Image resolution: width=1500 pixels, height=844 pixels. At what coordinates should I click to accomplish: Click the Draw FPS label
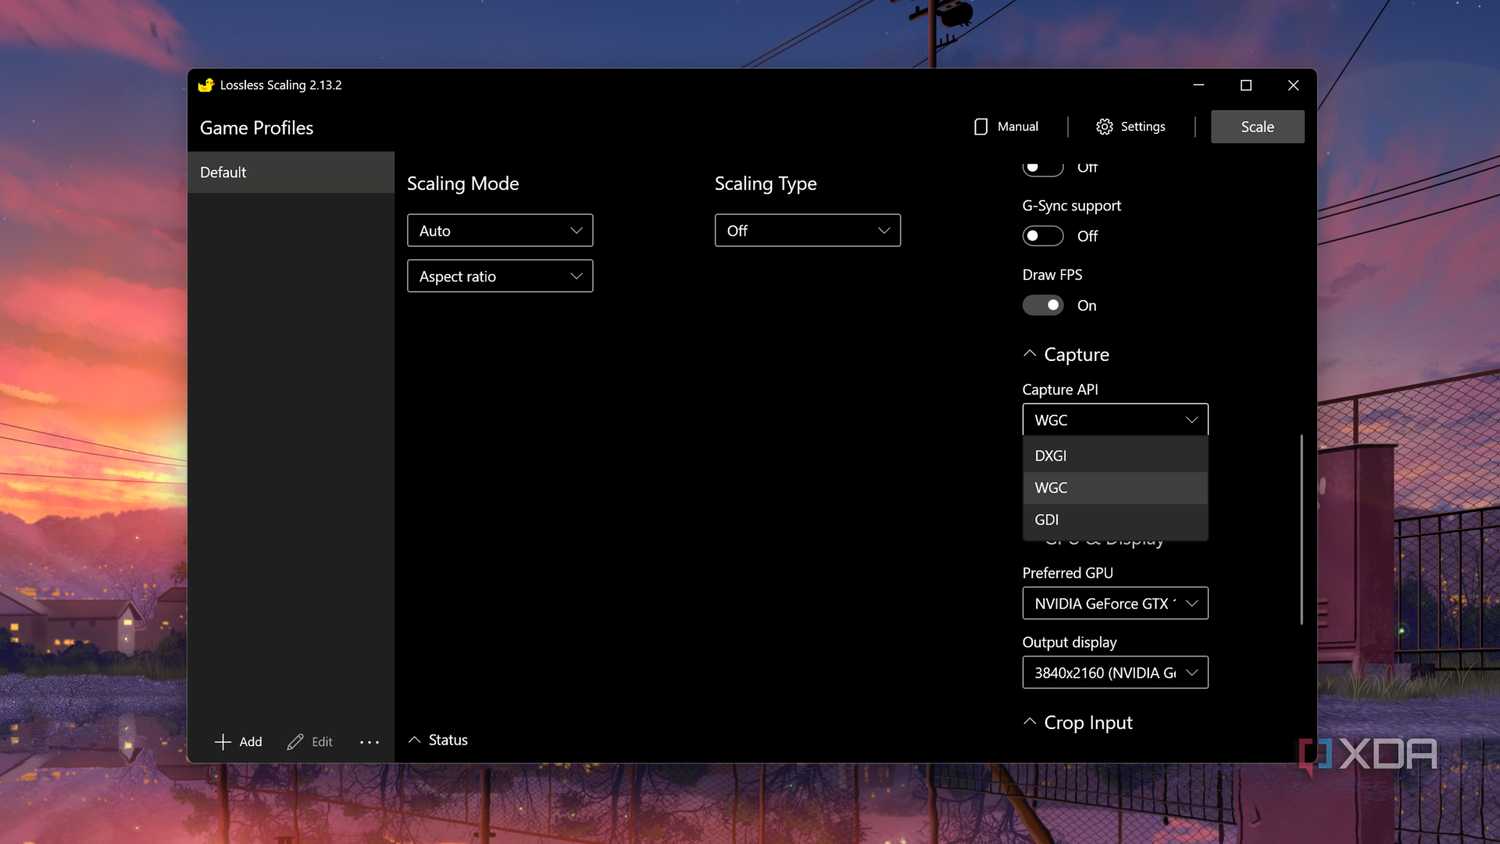[x=1052, y=275]
